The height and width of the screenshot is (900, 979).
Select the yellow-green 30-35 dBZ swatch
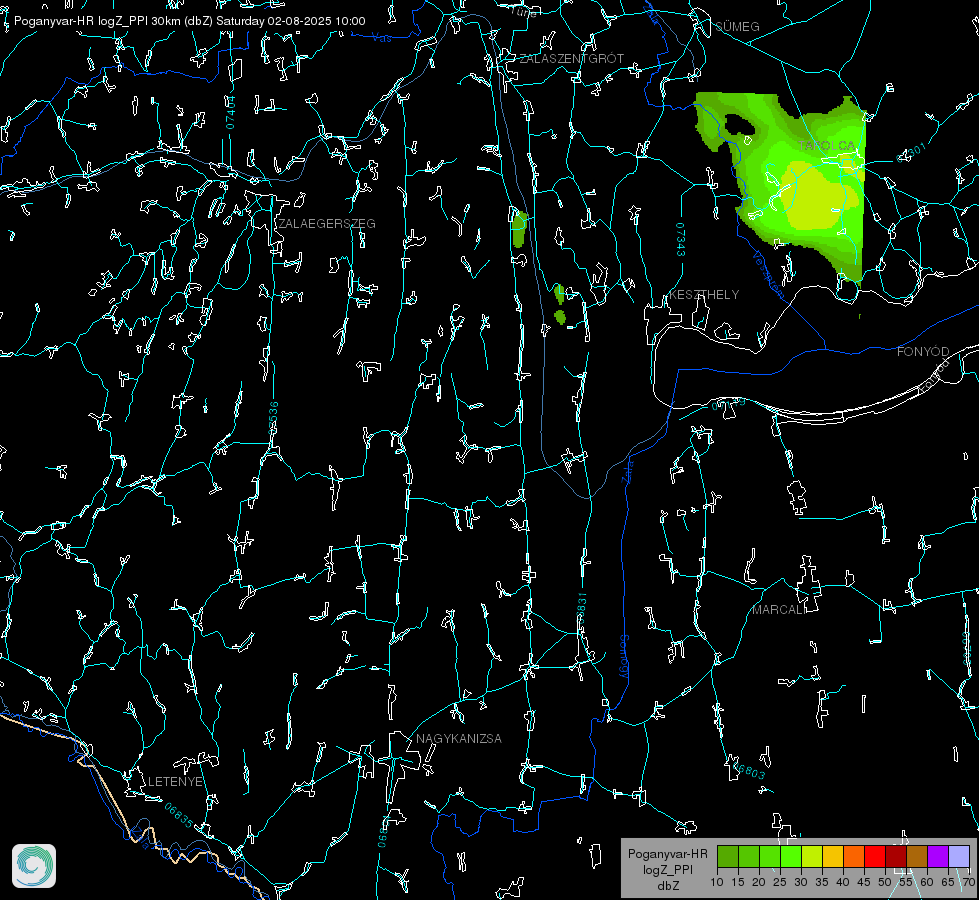812,856
